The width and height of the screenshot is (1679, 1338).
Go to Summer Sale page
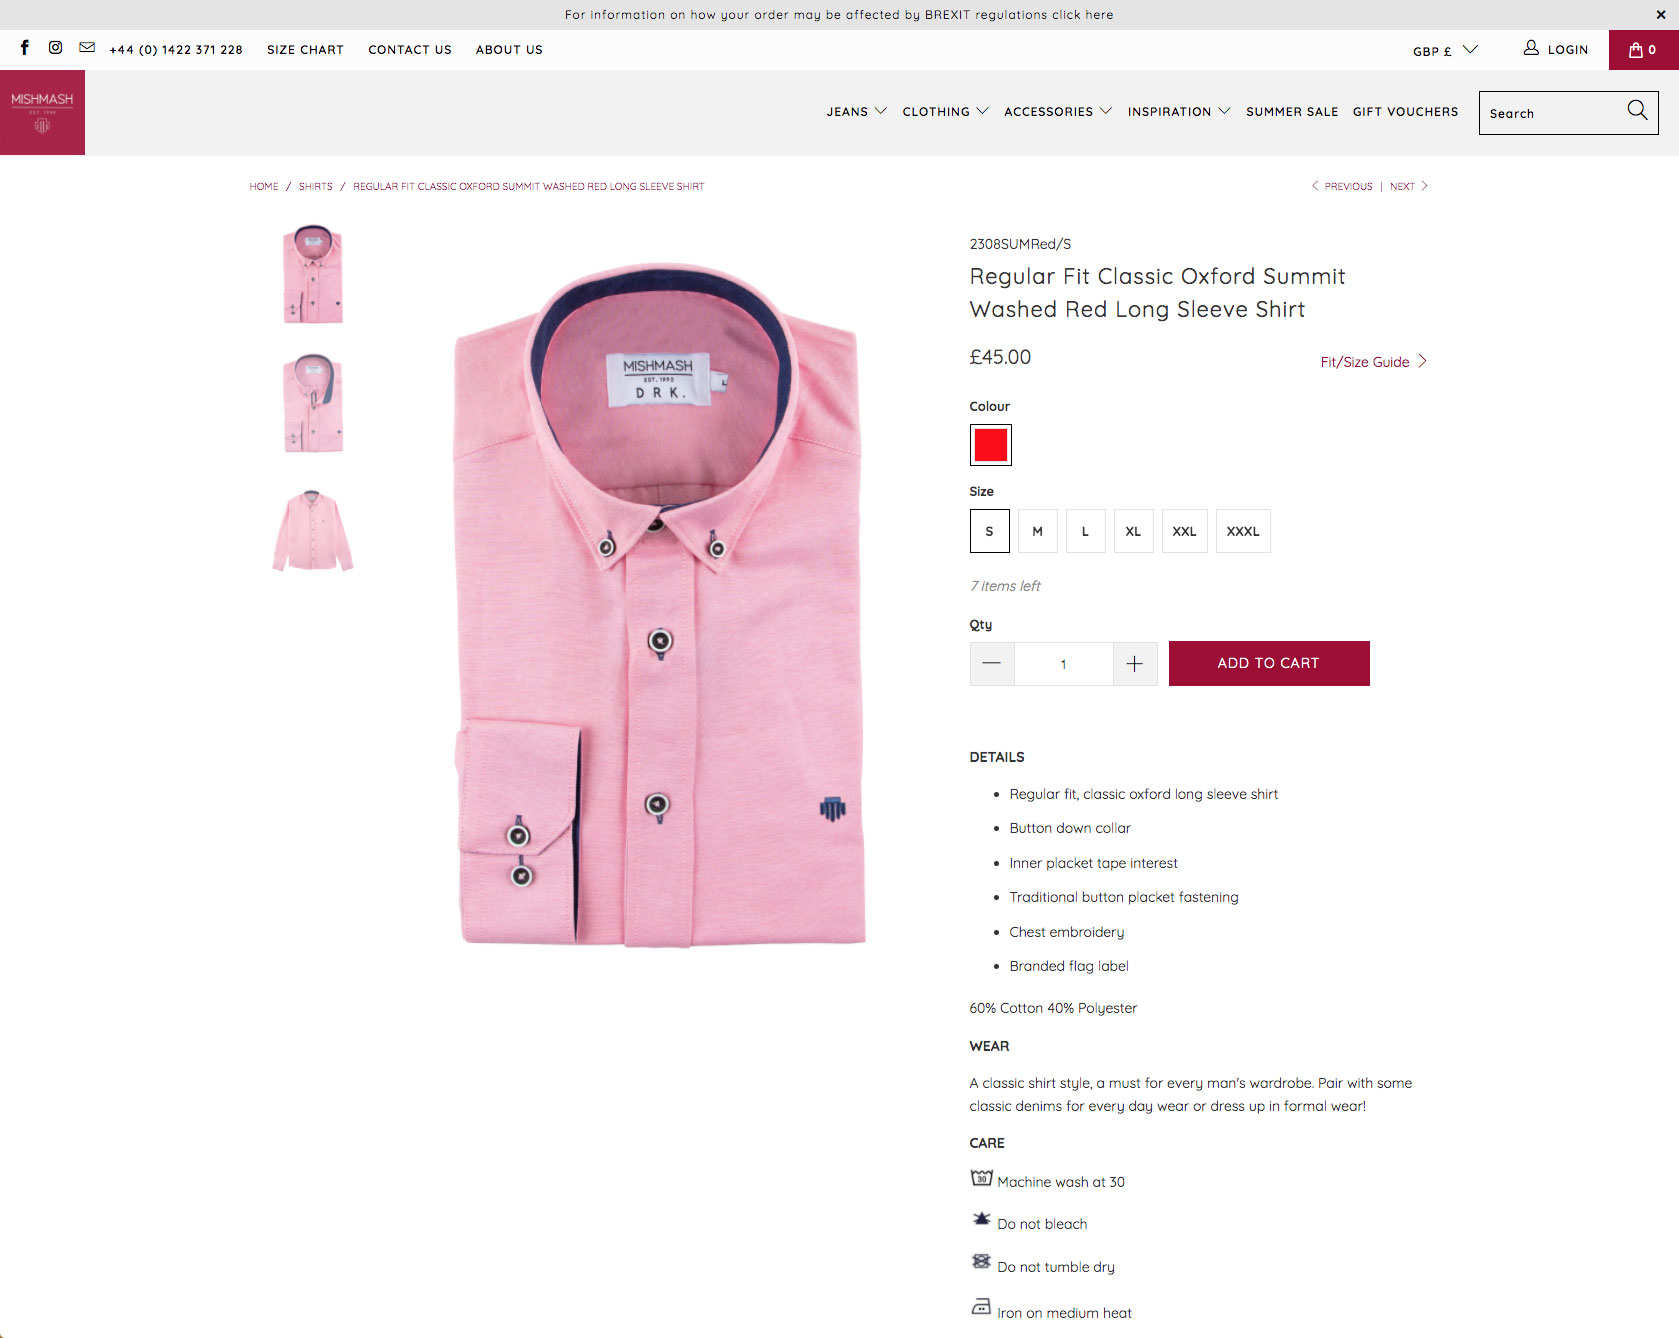[1292, 112]
